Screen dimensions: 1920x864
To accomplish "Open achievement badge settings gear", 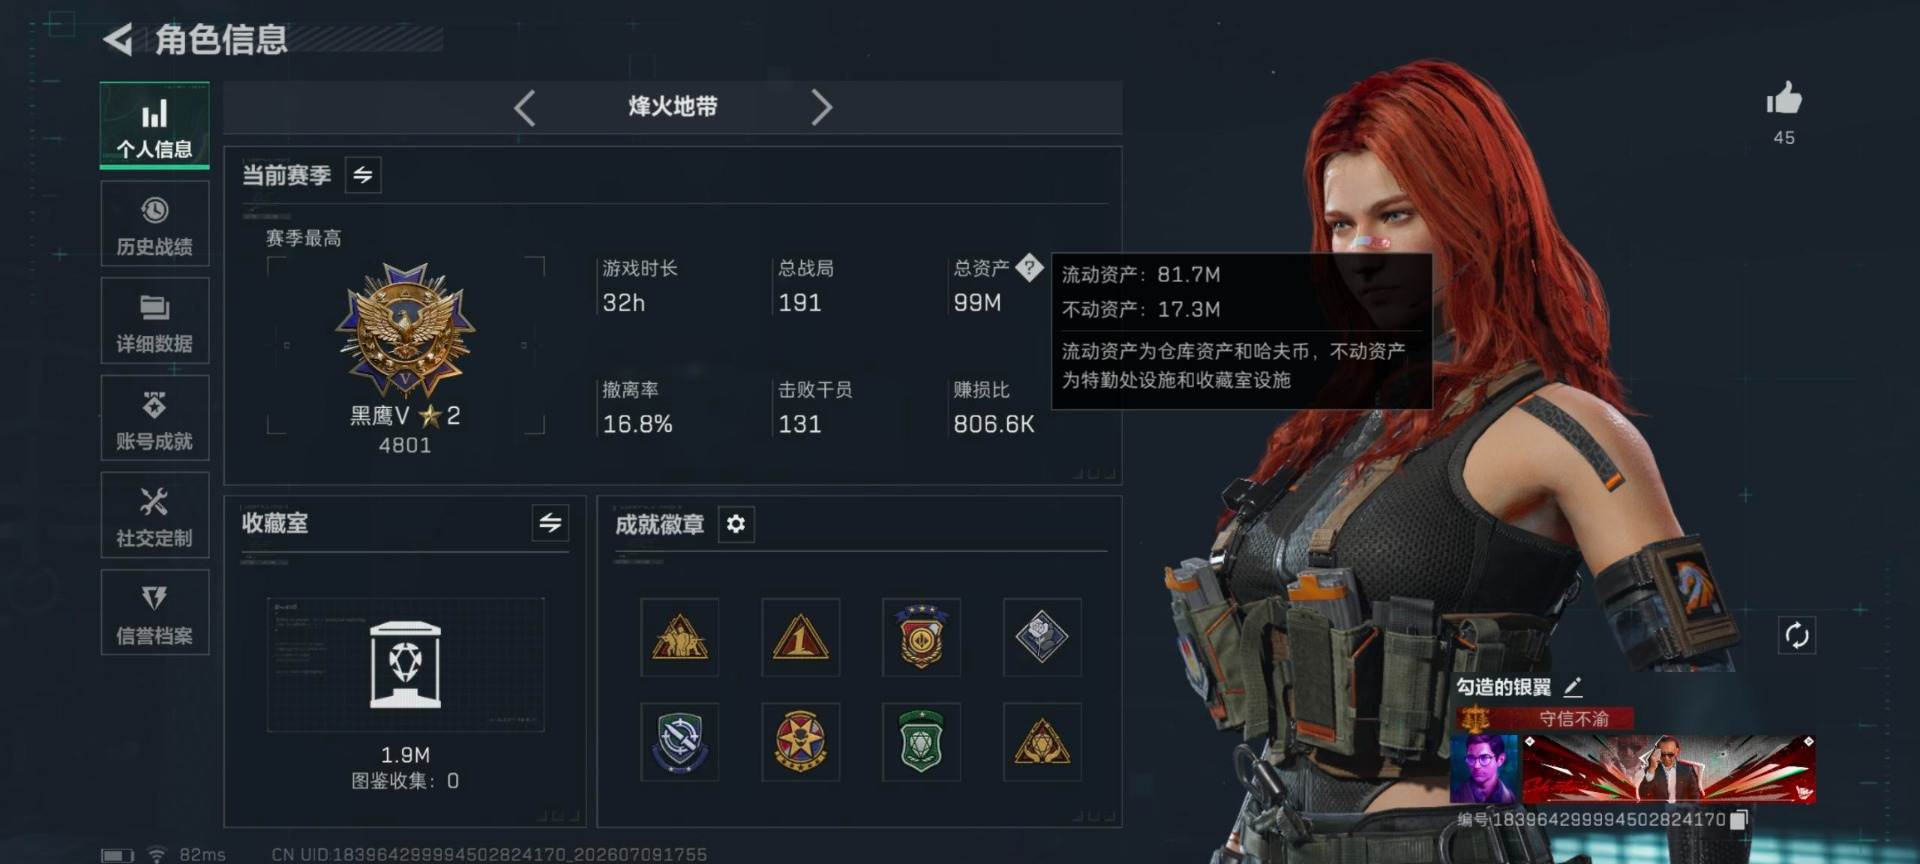I will pyautogui.click(x=735, y=524).
